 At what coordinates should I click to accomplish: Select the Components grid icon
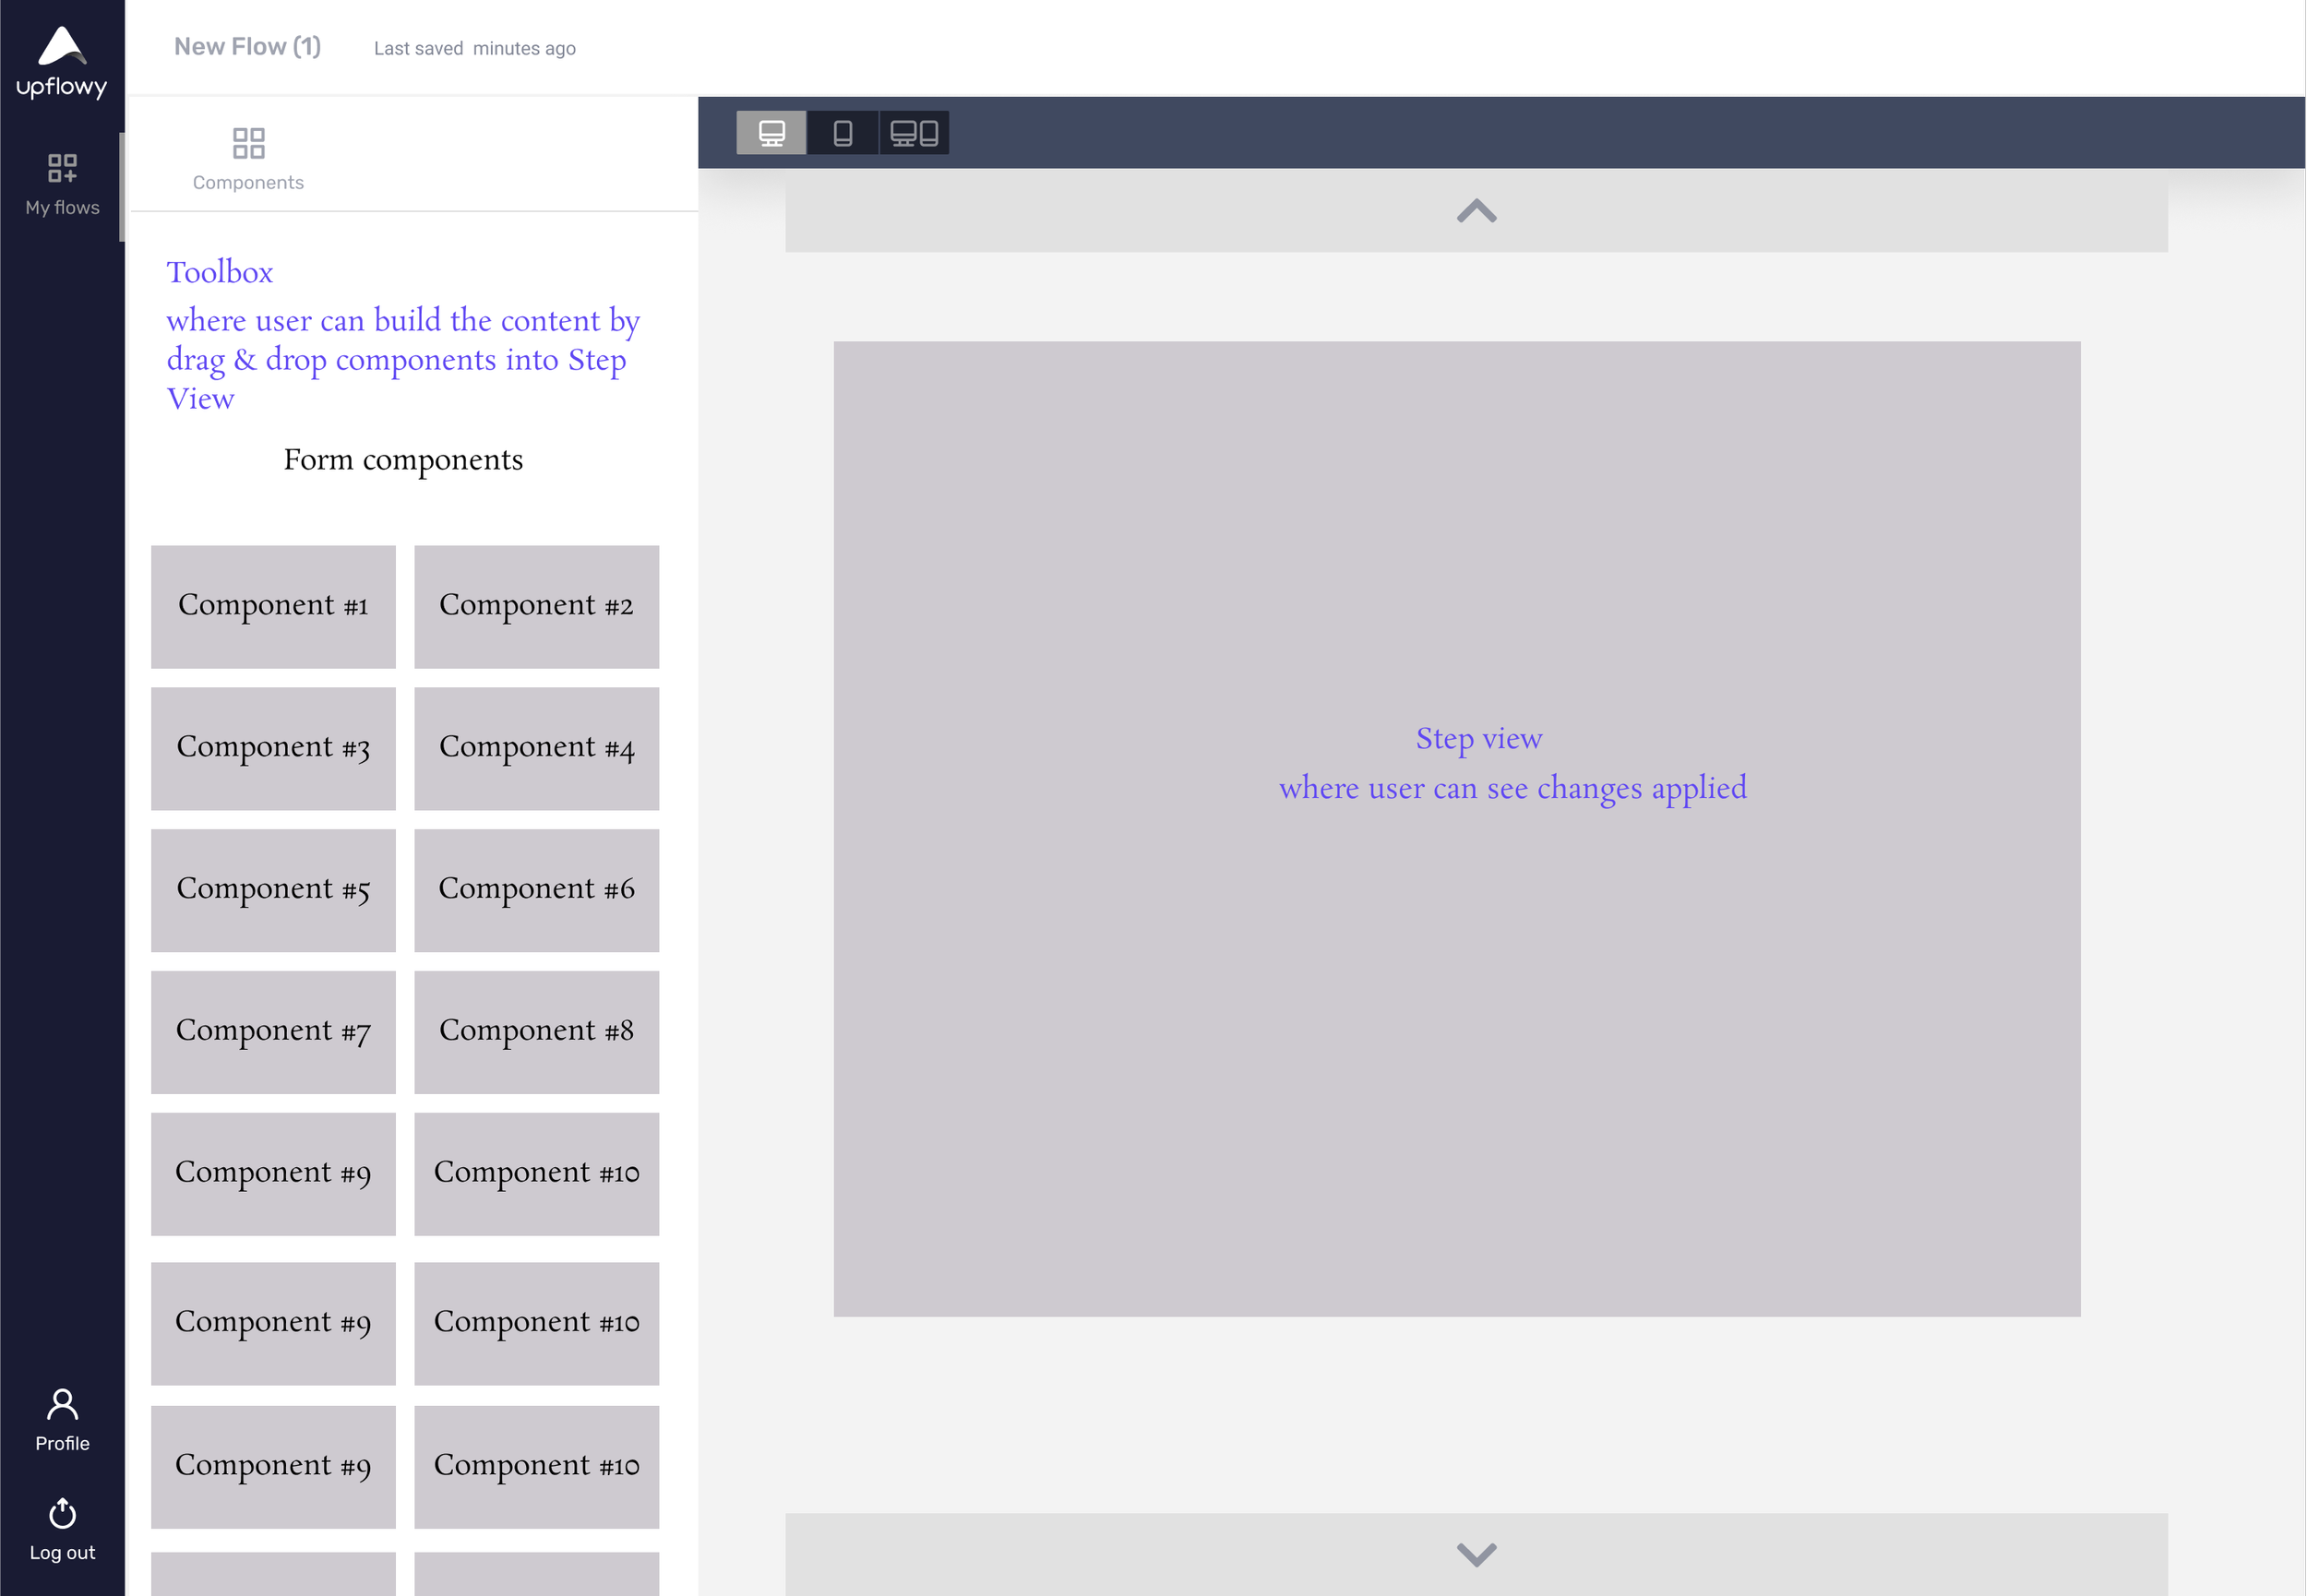click(248, 143)
